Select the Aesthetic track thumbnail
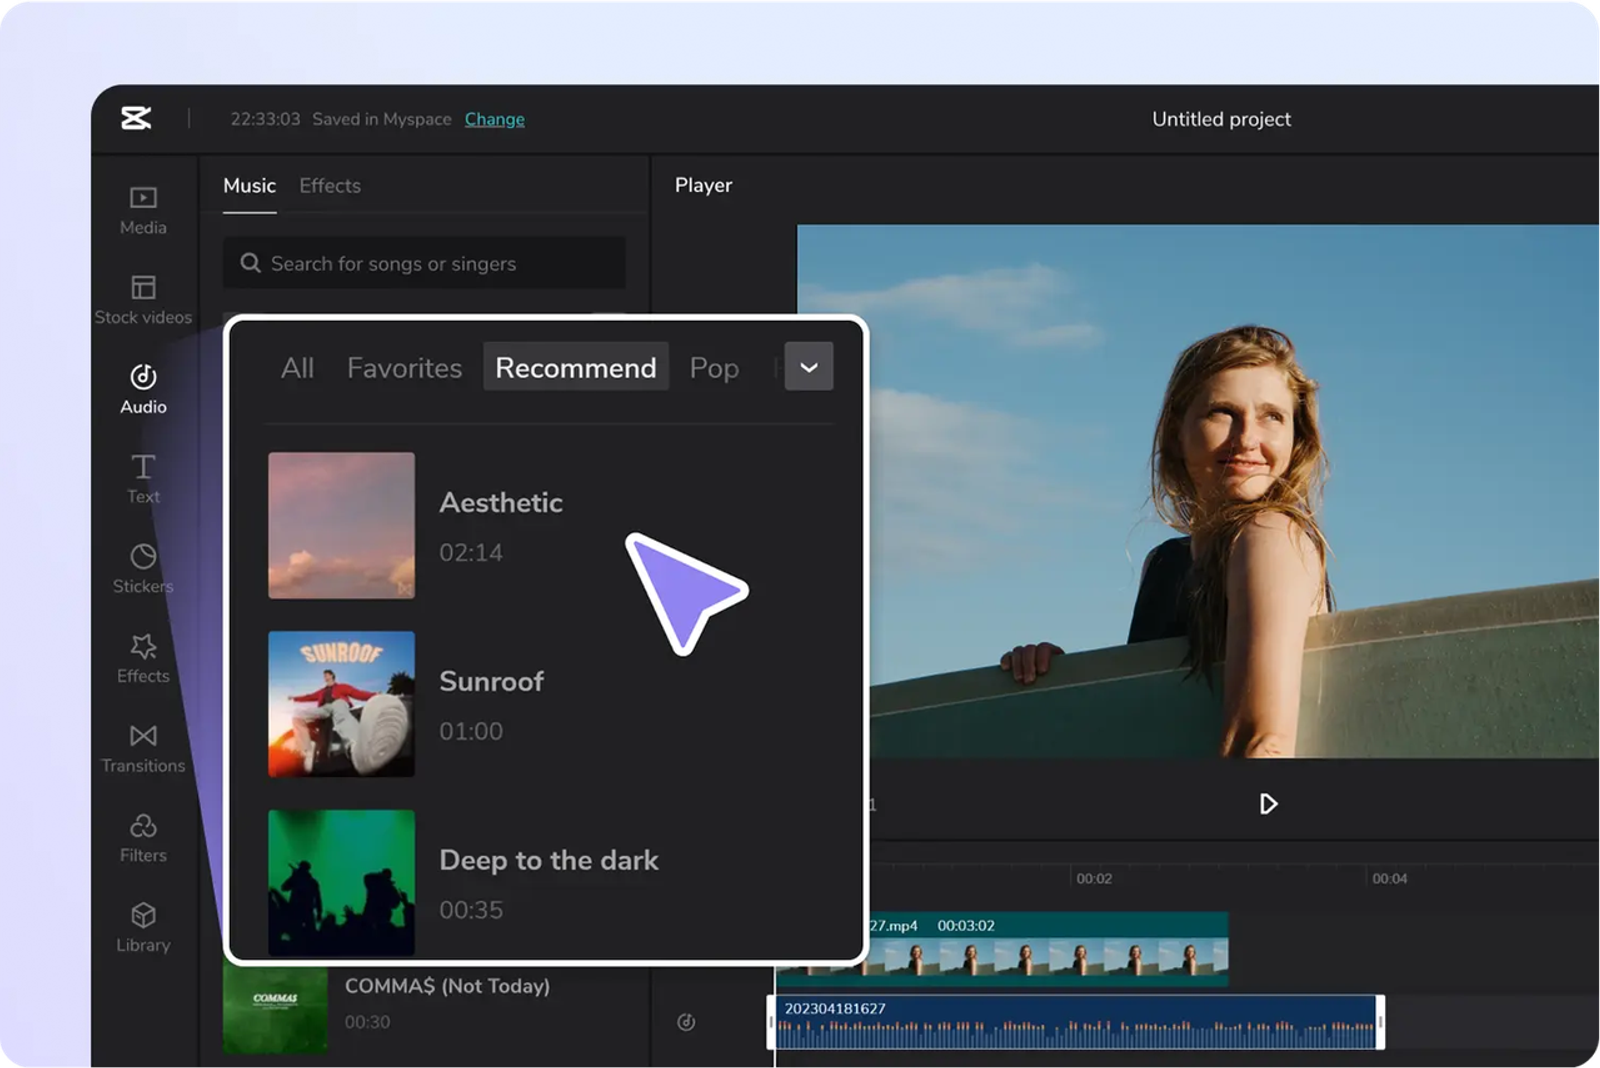Viewport: 1600px width, 1068px height. (341, 525)
